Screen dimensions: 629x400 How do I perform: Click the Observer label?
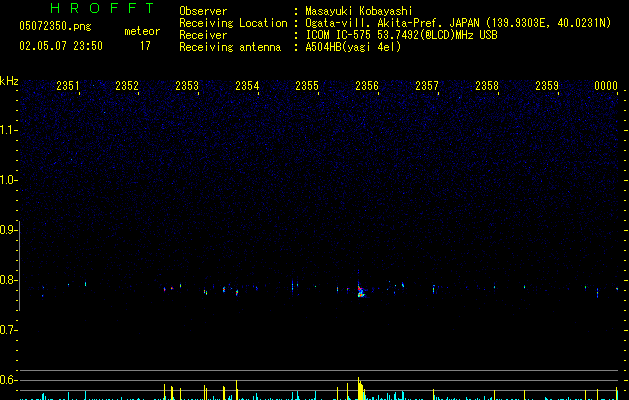click(x=203, y=11)
